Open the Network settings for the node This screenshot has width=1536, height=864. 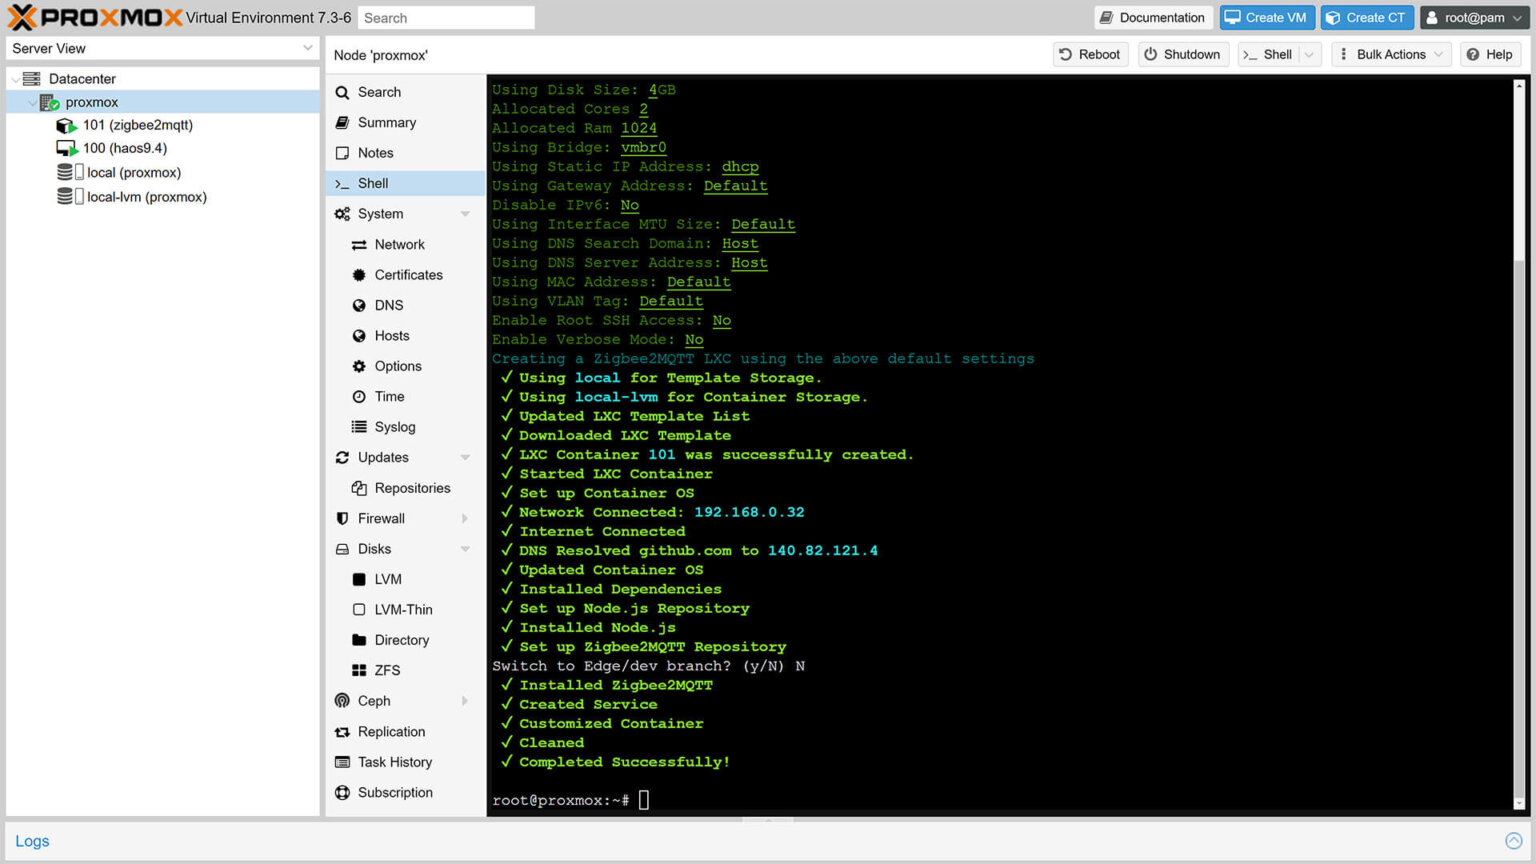pyautogui.click(x=400, y=244)
